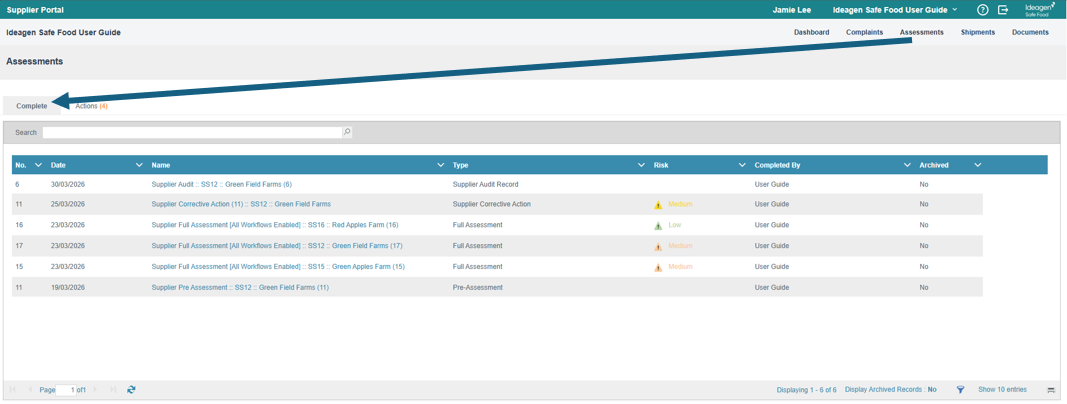Open Full Assessment Green Apples Farm (15) link

click(278, 267)
